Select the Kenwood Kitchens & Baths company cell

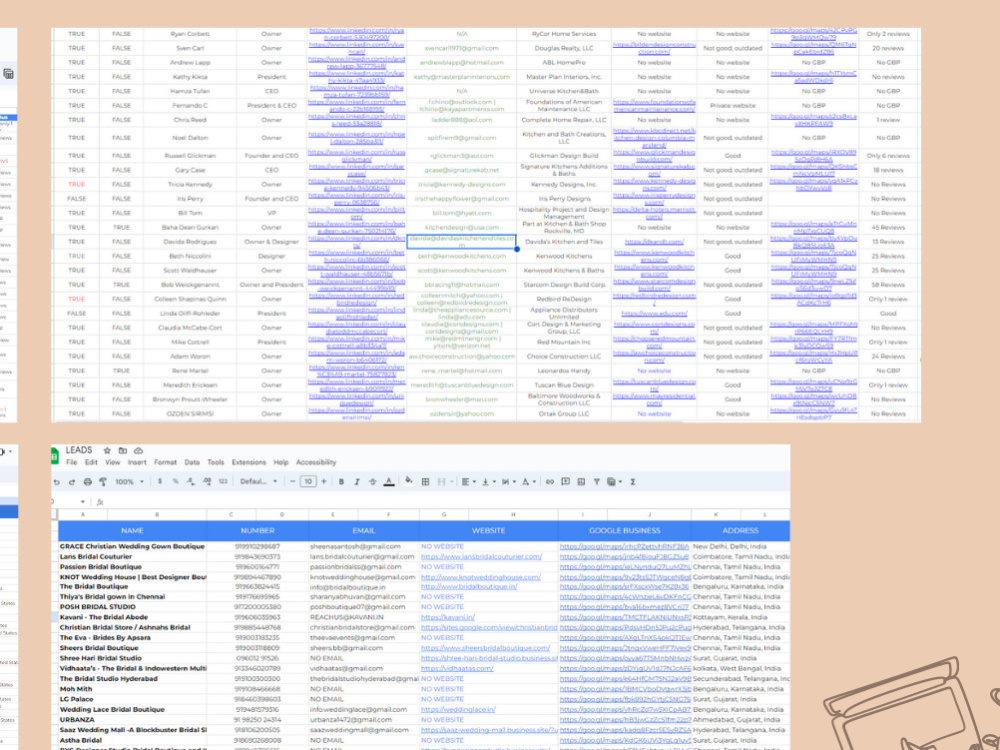pos(564,270)
